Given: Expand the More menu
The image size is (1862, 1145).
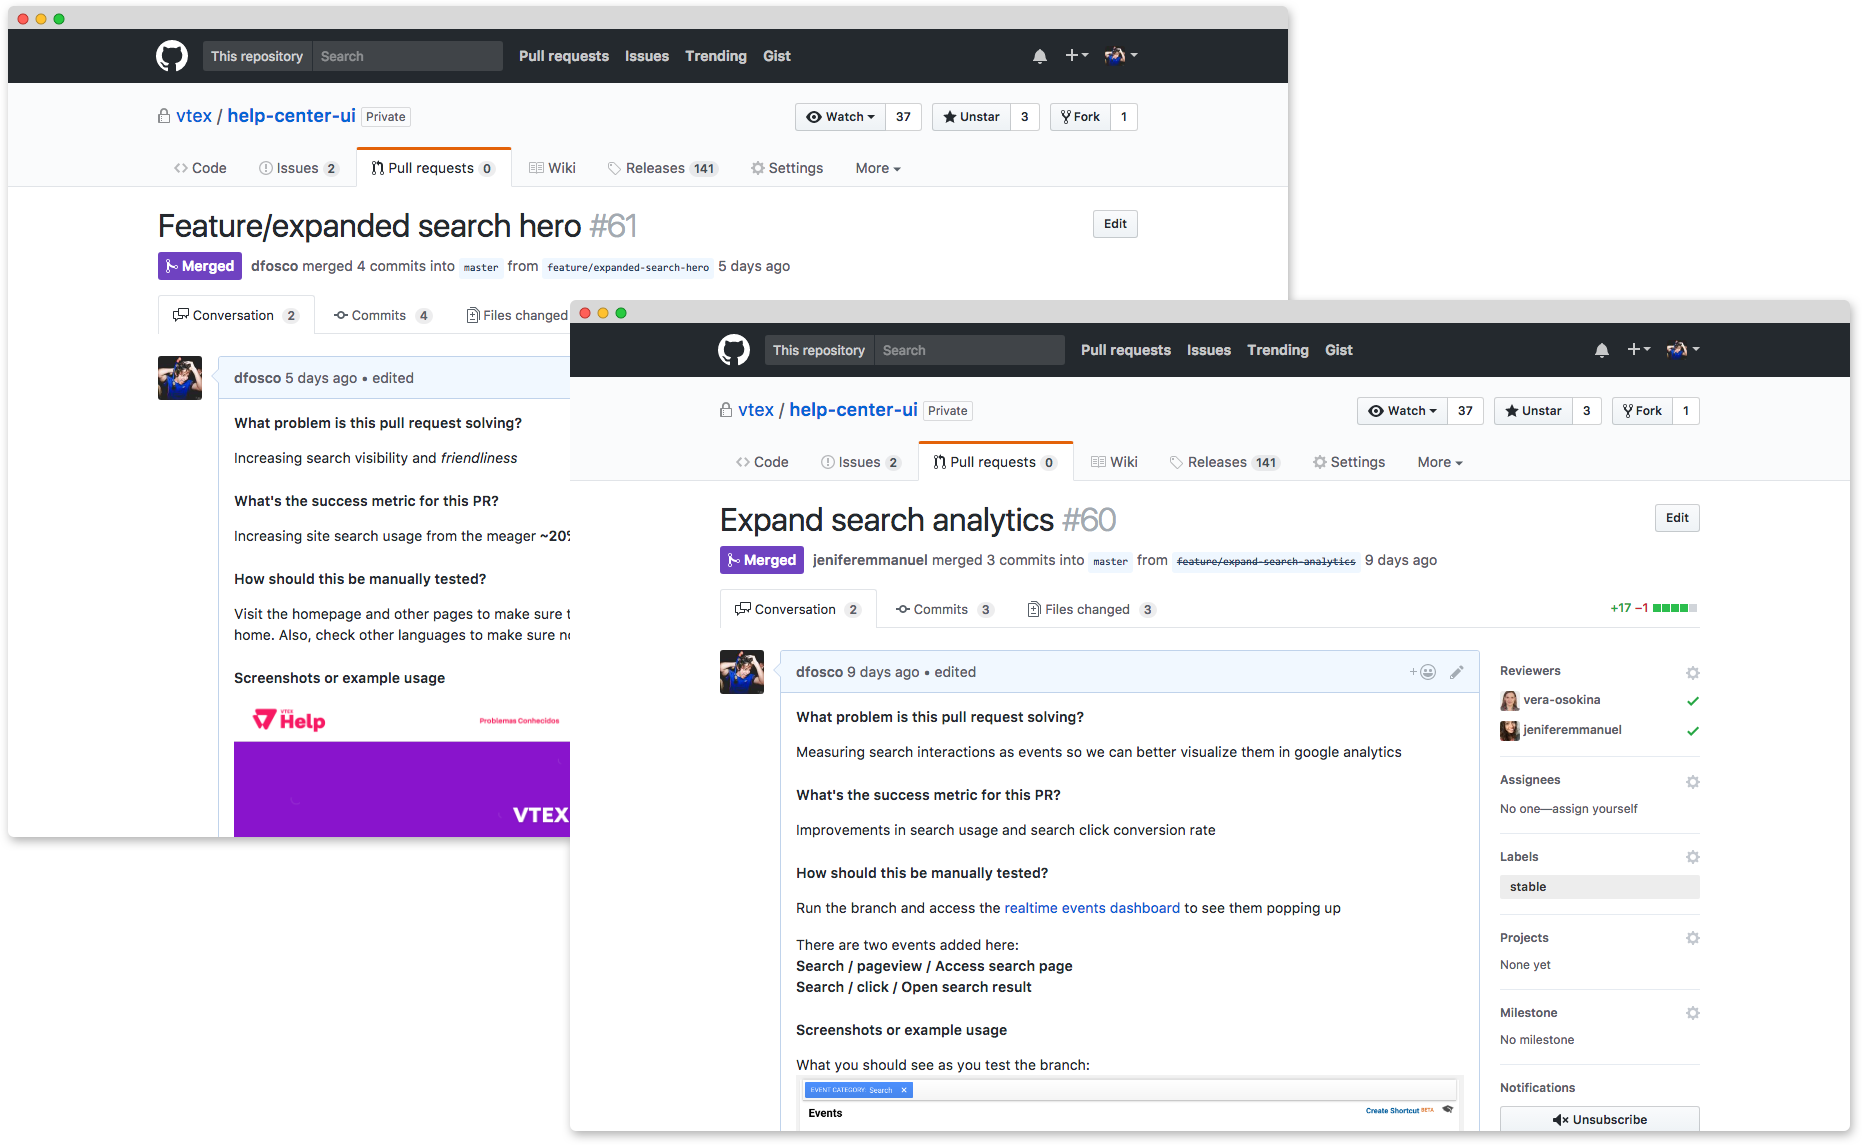Looking at the screenshot, I should pos(1438,462).
